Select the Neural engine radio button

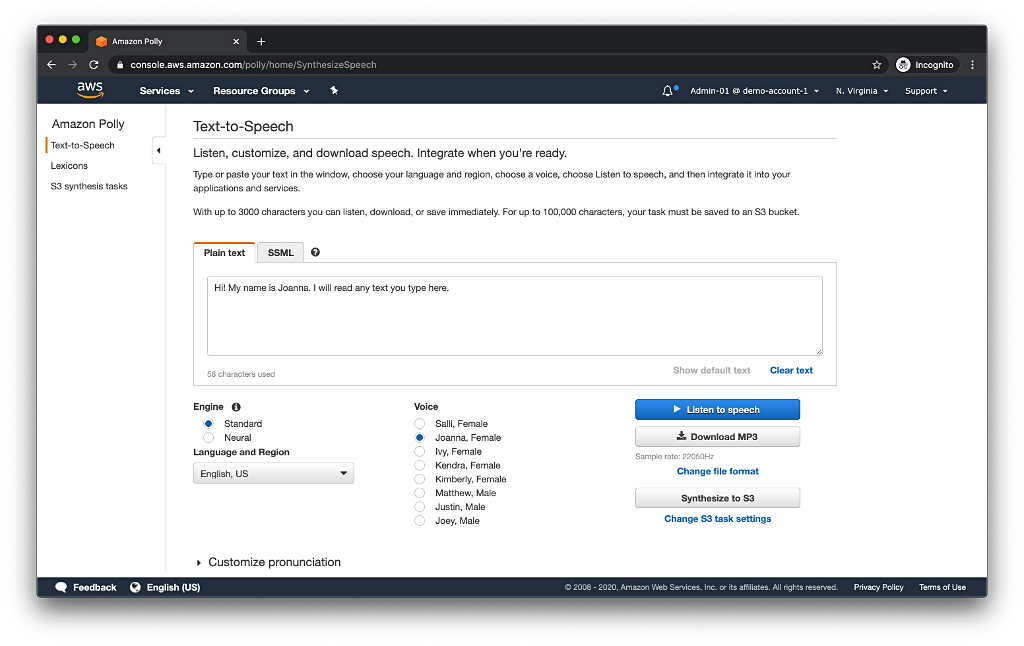(x=208, y=438)
